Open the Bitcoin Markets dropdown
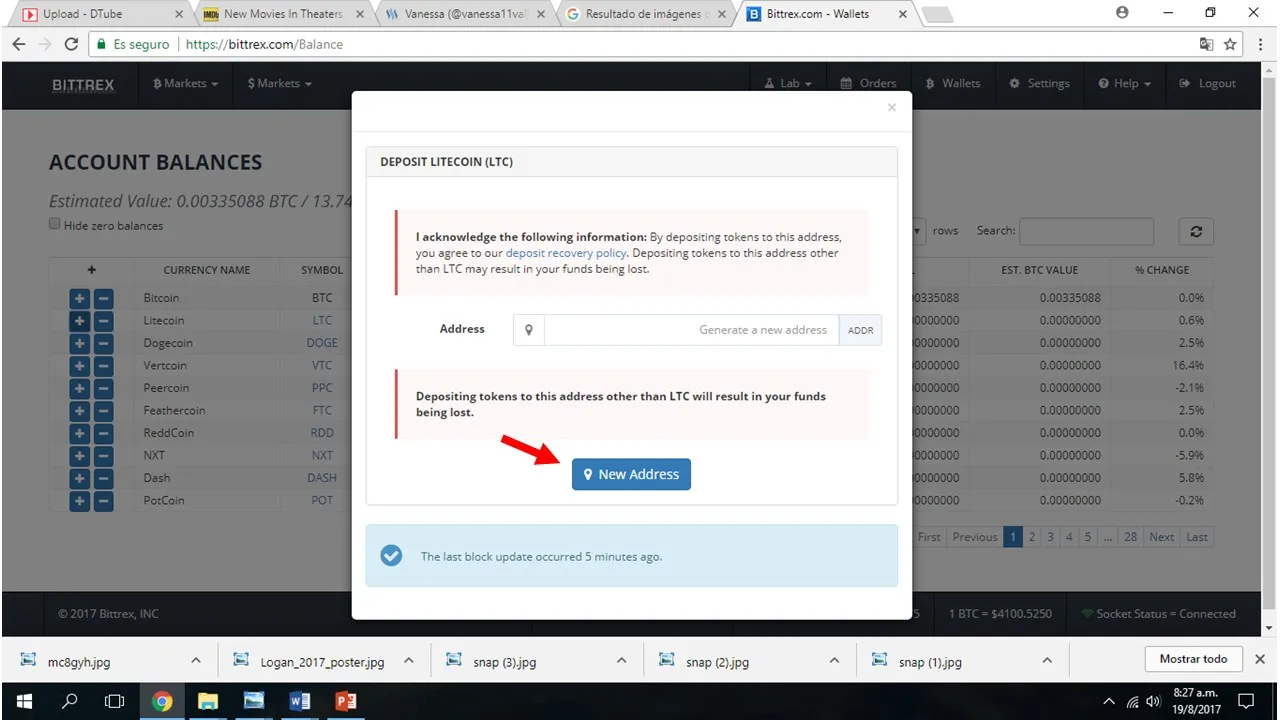Image resolution: width=1280 pixels, height=720 pixels. pyautogui.click(x=186, y=84)
